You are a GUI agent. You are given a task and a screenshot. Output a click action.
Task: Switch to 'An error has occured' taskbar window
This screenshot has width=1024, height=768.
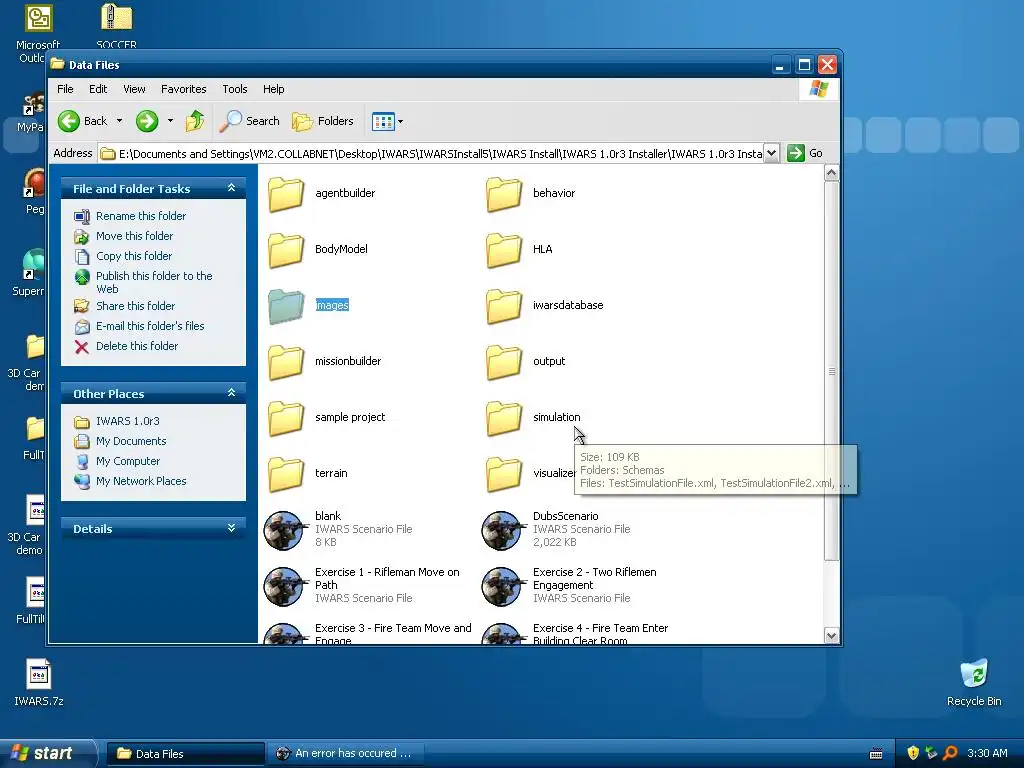click(x=344, y=754)
